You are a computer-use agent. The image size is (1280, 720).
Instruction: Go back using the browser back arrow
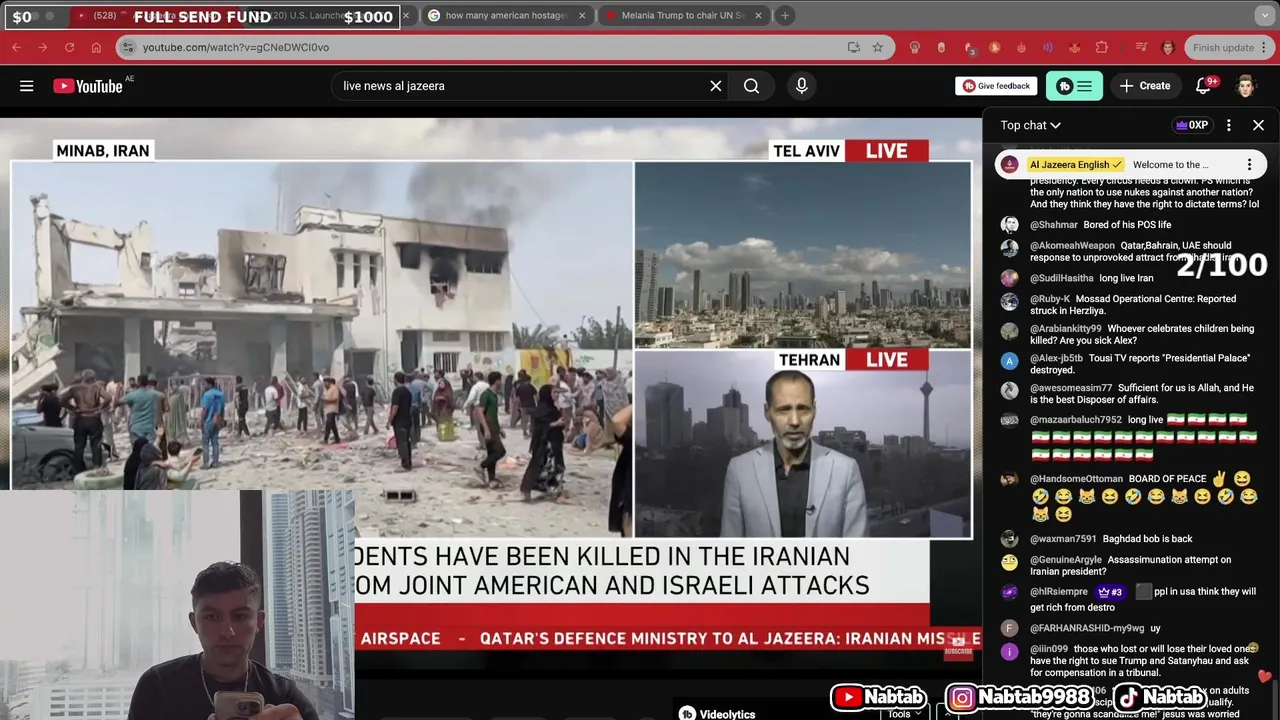(x=17, y=47)
